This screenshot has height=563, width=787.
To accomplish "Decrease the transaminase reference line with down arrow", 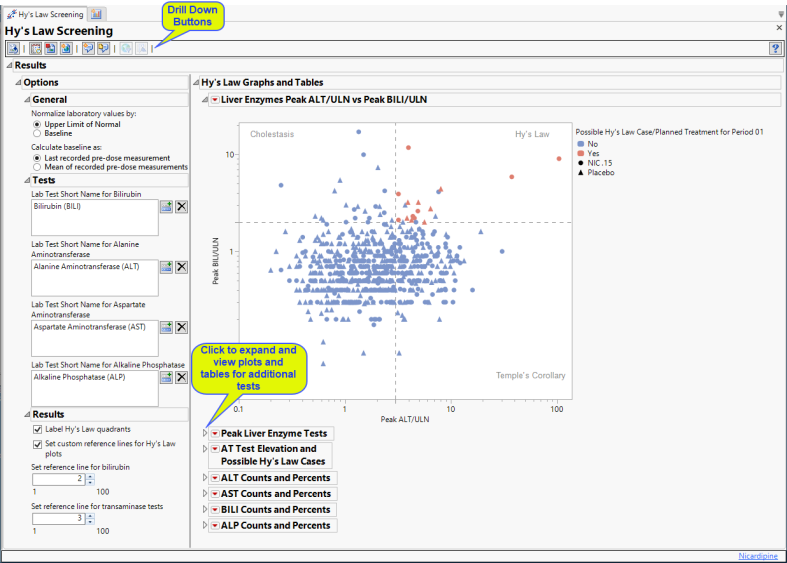I will [90, 522].
